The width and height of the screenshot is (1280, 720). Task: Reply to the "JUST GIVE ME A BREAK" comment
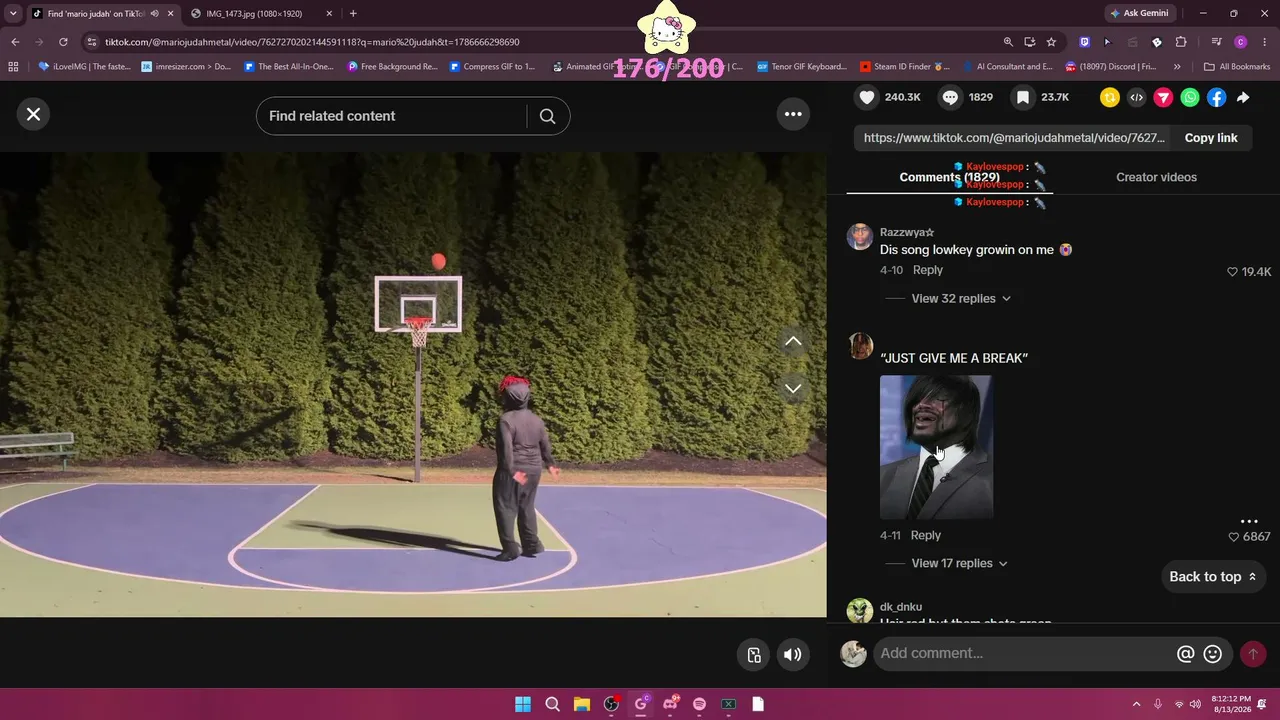coord(925,535)
